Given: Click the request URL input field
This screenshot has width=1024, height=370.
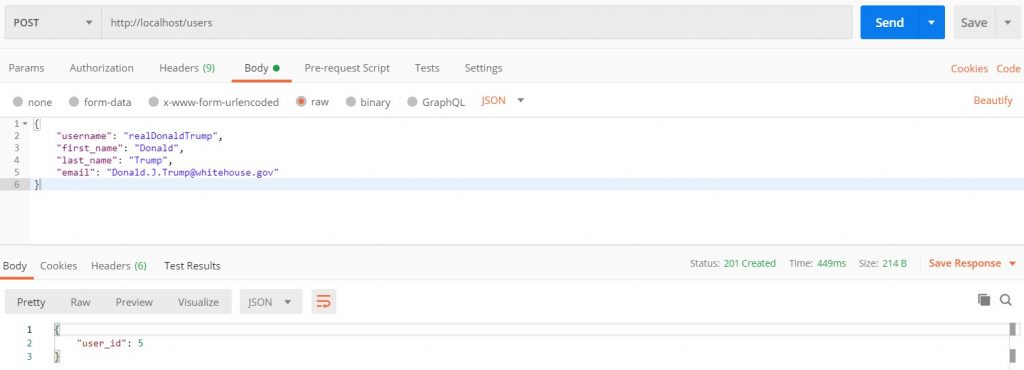Looking at the screenshot, I should [477, 22].
